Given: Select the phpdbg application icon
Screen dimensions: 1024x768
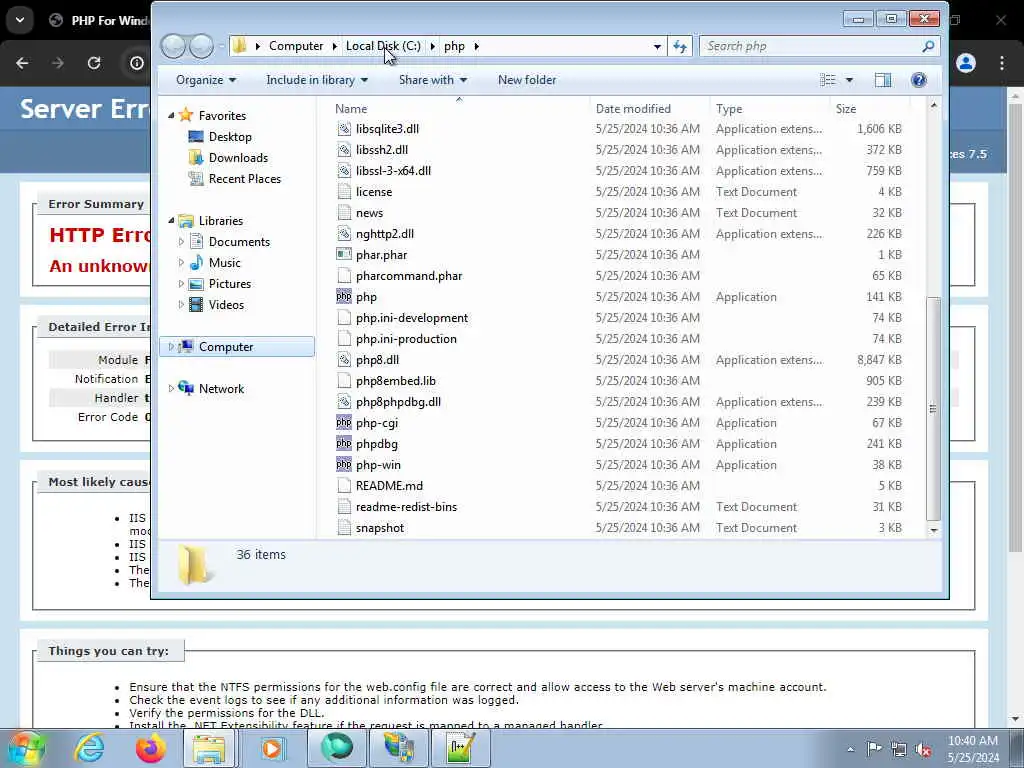Looking at the screenshot, I should (344, 443).
